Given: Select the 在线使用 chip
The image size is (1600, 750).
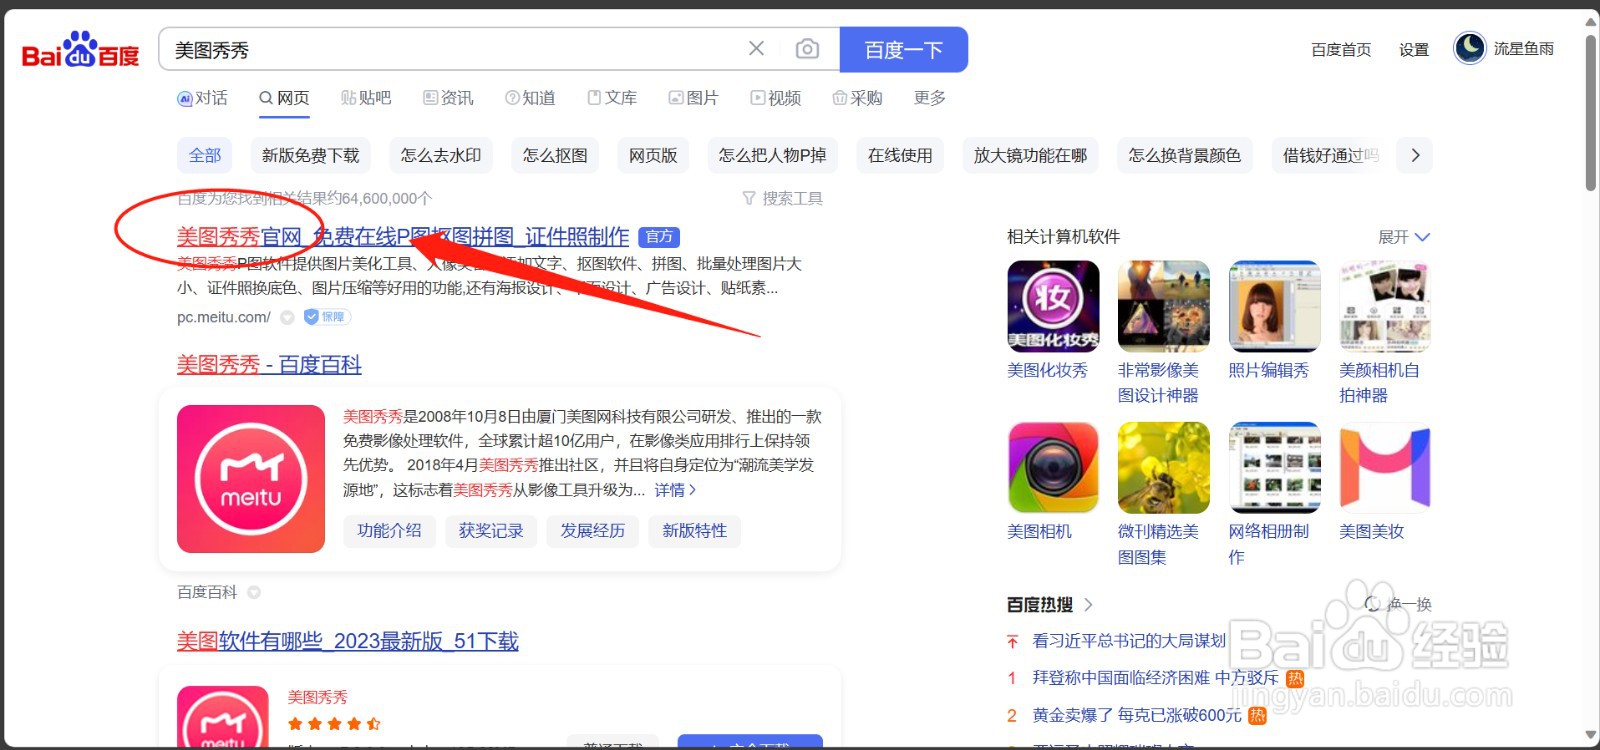Looking at the screenshot, I should (x=900, y=155).
